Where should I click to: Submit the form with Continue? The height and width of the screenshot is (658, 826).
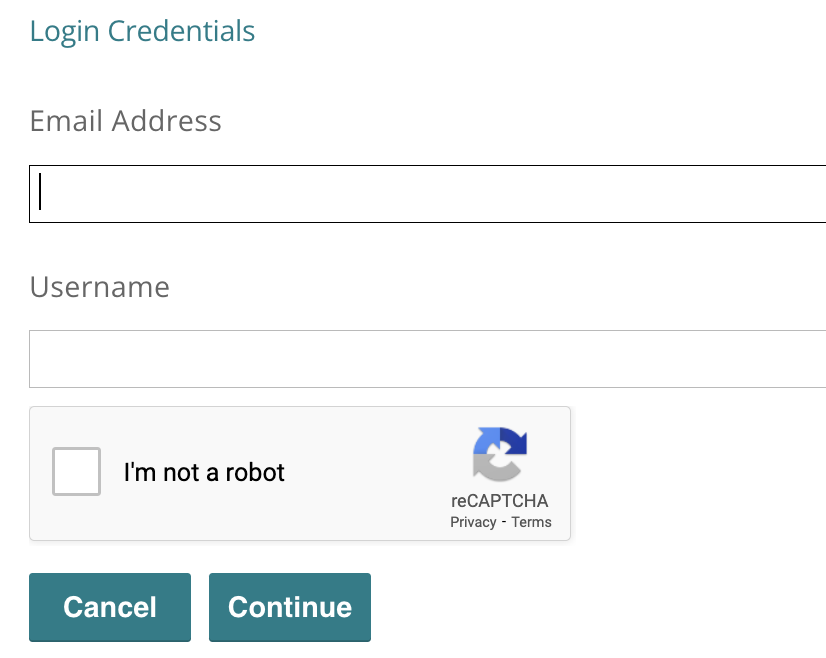click(x=289, y=607)
